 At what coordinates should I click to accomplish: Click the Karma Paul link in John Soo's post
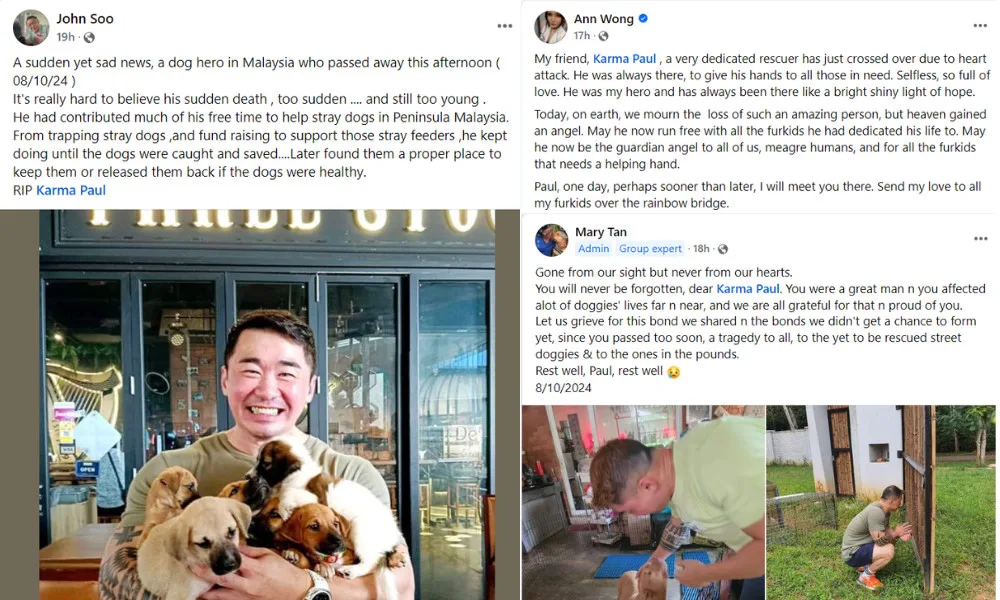(71, 190)
